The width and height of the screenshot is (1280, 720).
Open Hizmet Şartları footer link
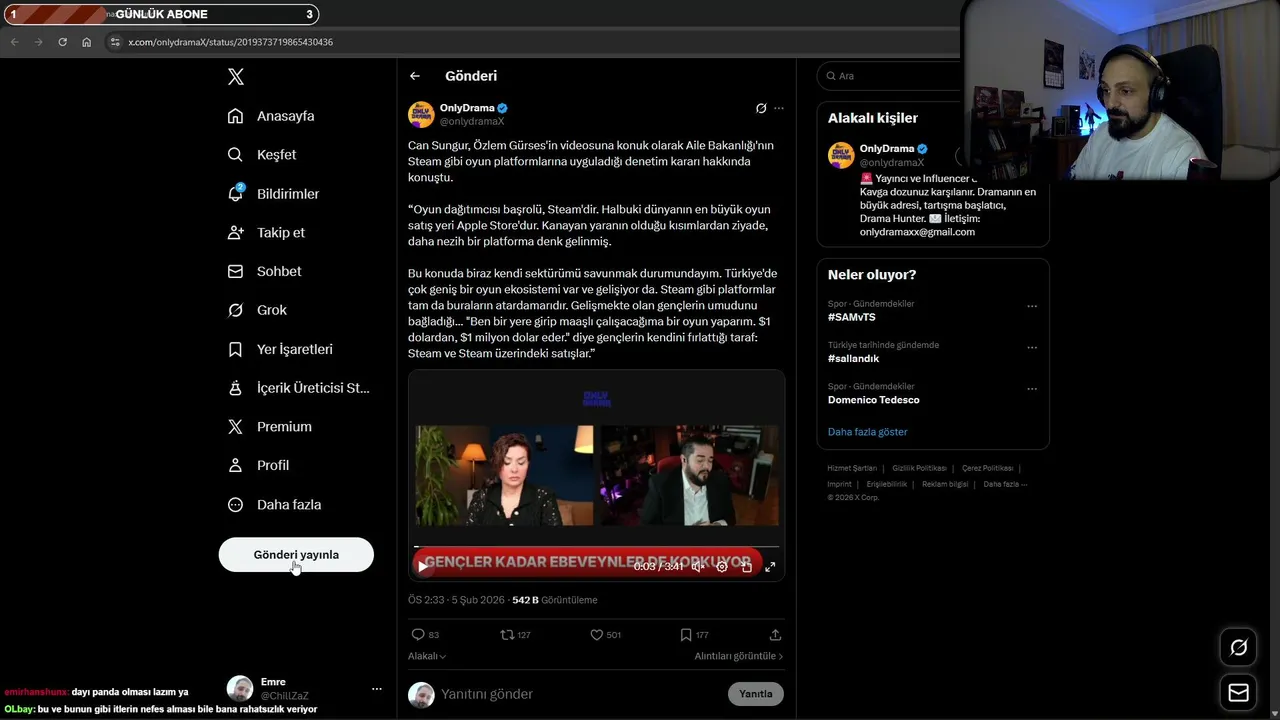(x=852, y=468)
